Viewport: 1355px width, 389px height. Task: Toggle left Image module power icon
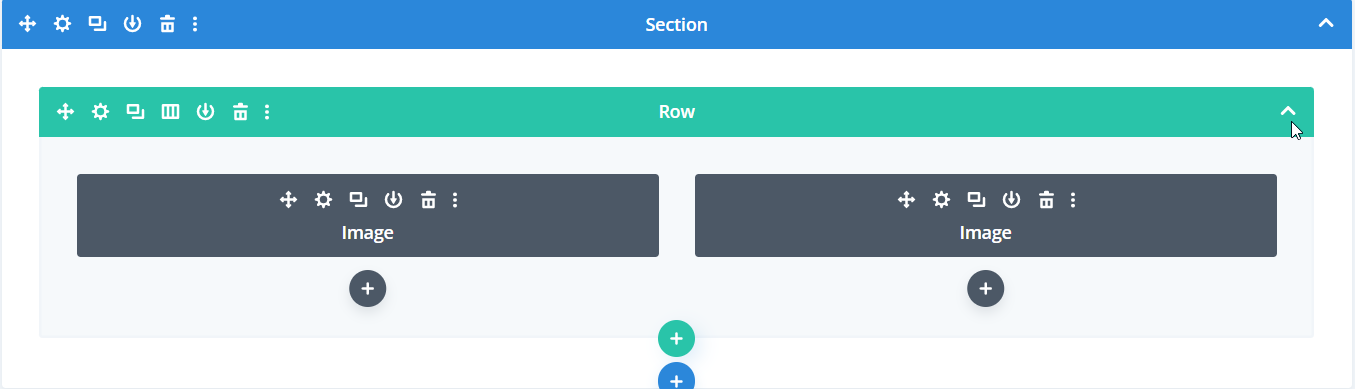coord(393,200)
